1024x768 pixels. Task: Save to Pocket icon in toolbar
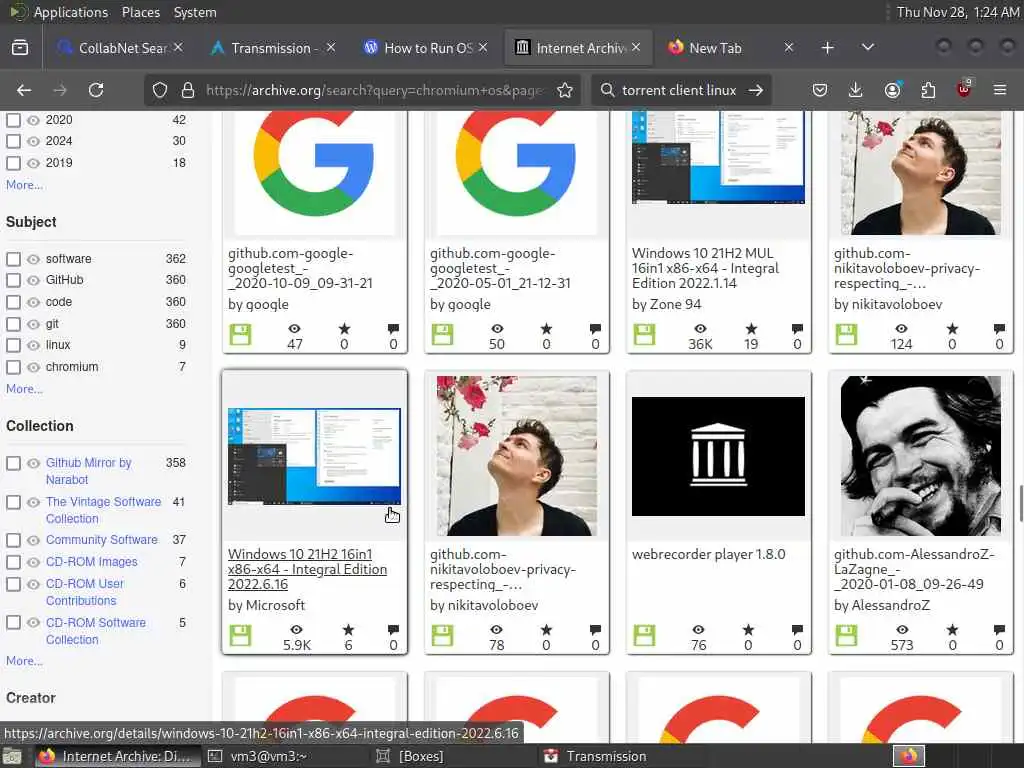tap(820, 90)
